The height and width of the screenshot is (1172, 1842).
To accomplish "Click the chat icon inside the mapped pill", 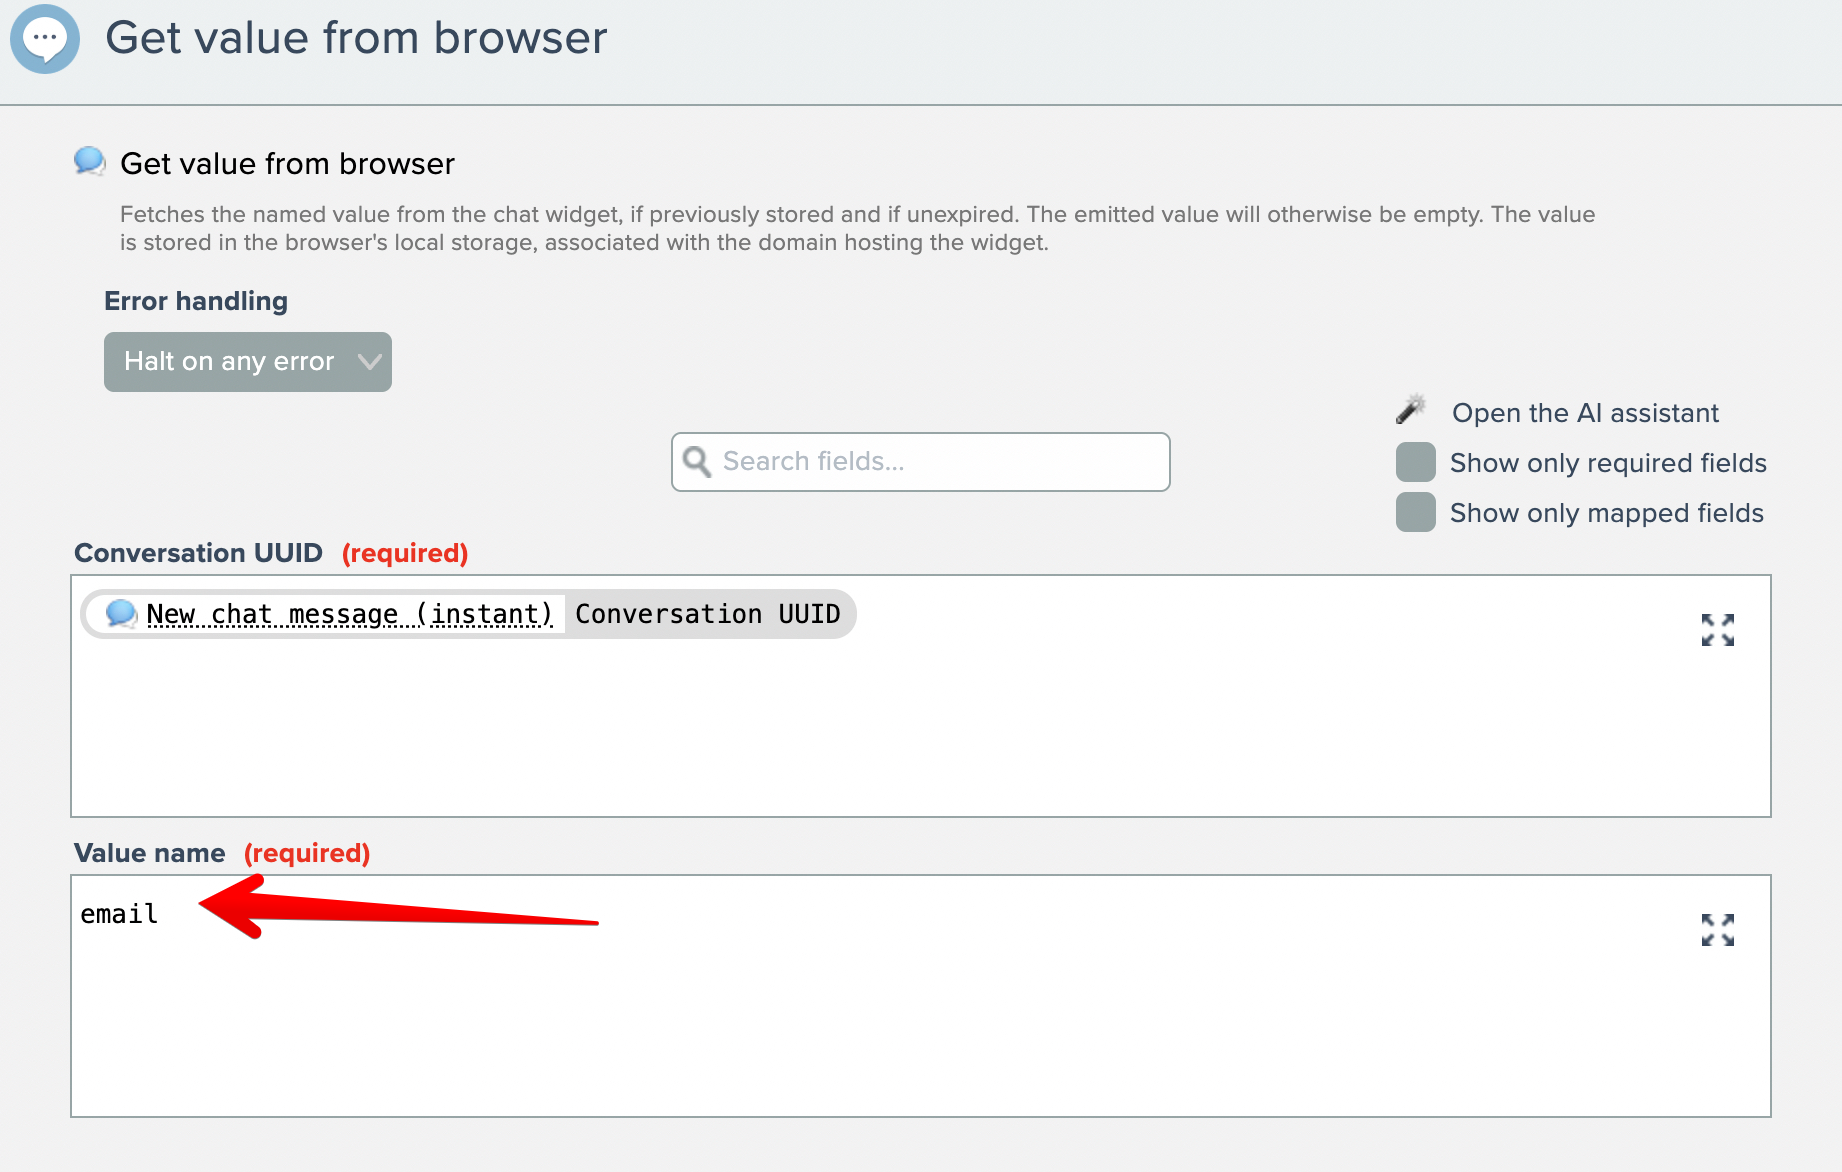I will 121,613.
